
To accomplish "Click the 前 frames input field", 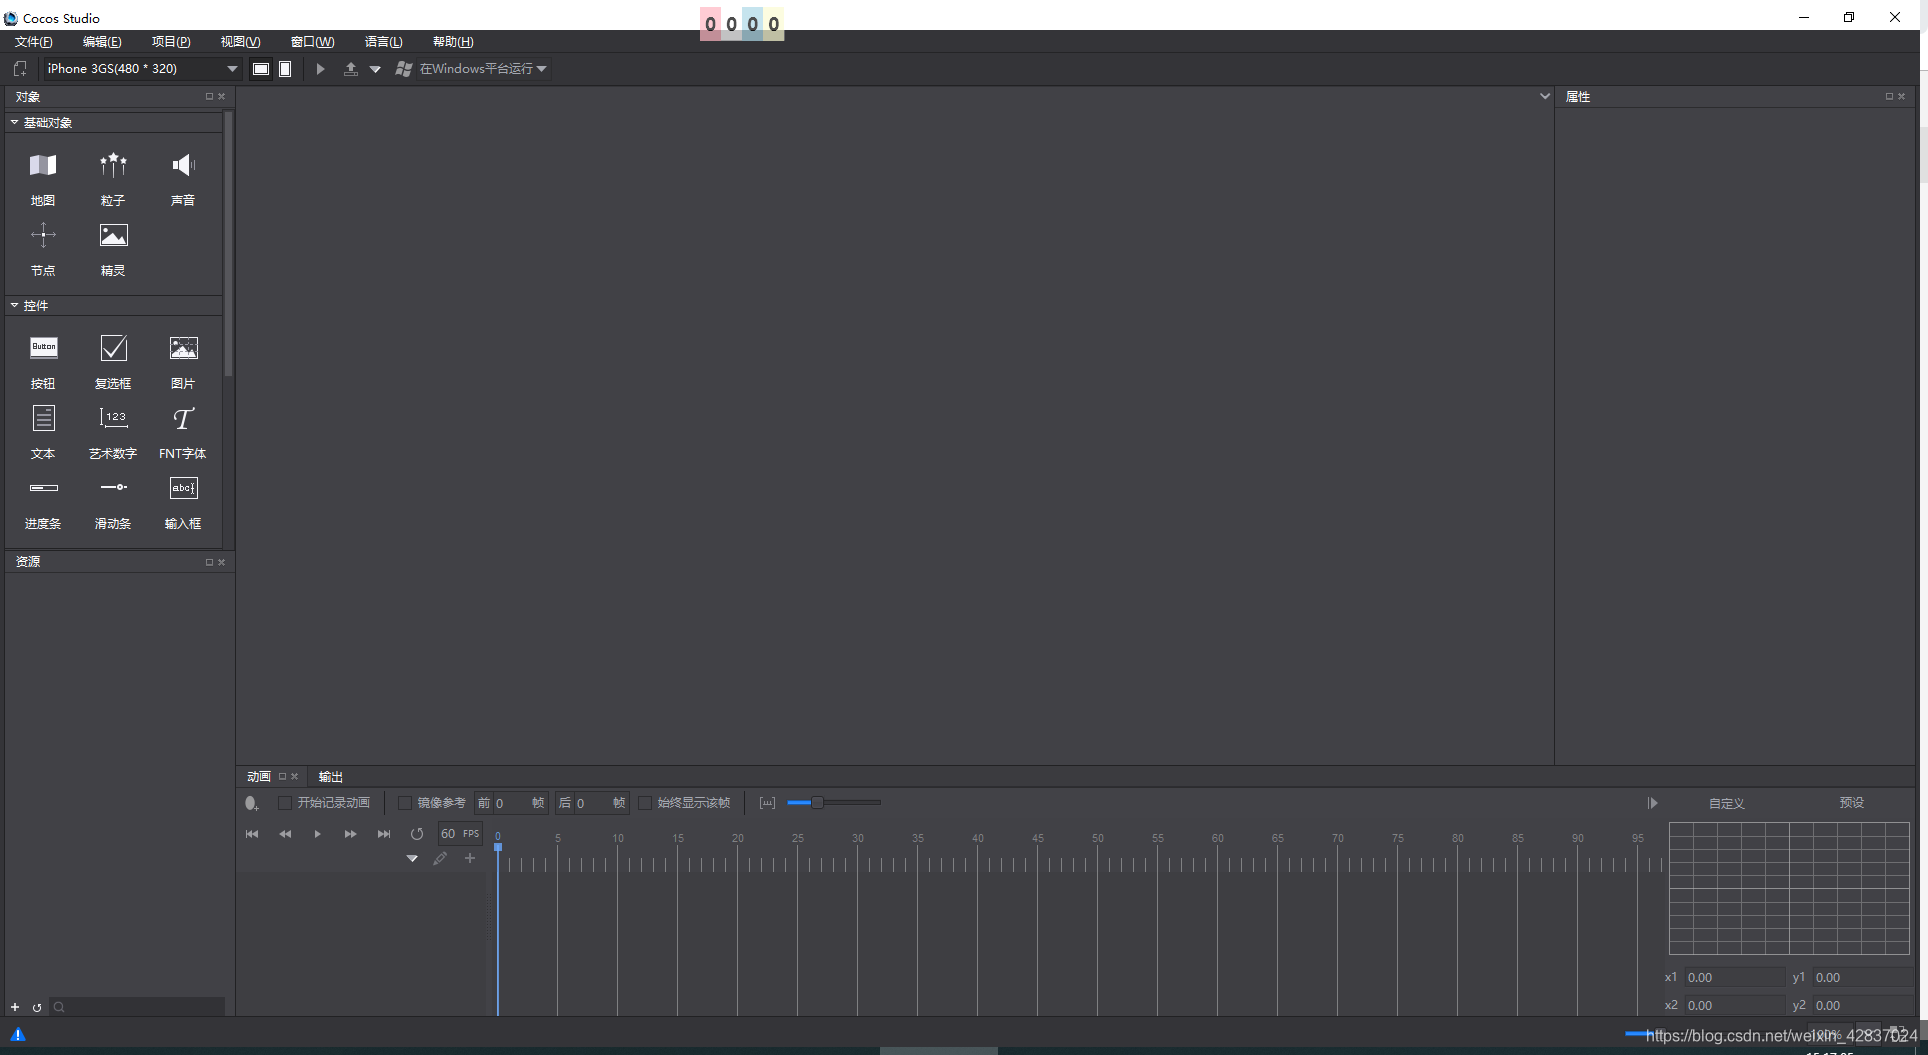I will tap(512, 803).
